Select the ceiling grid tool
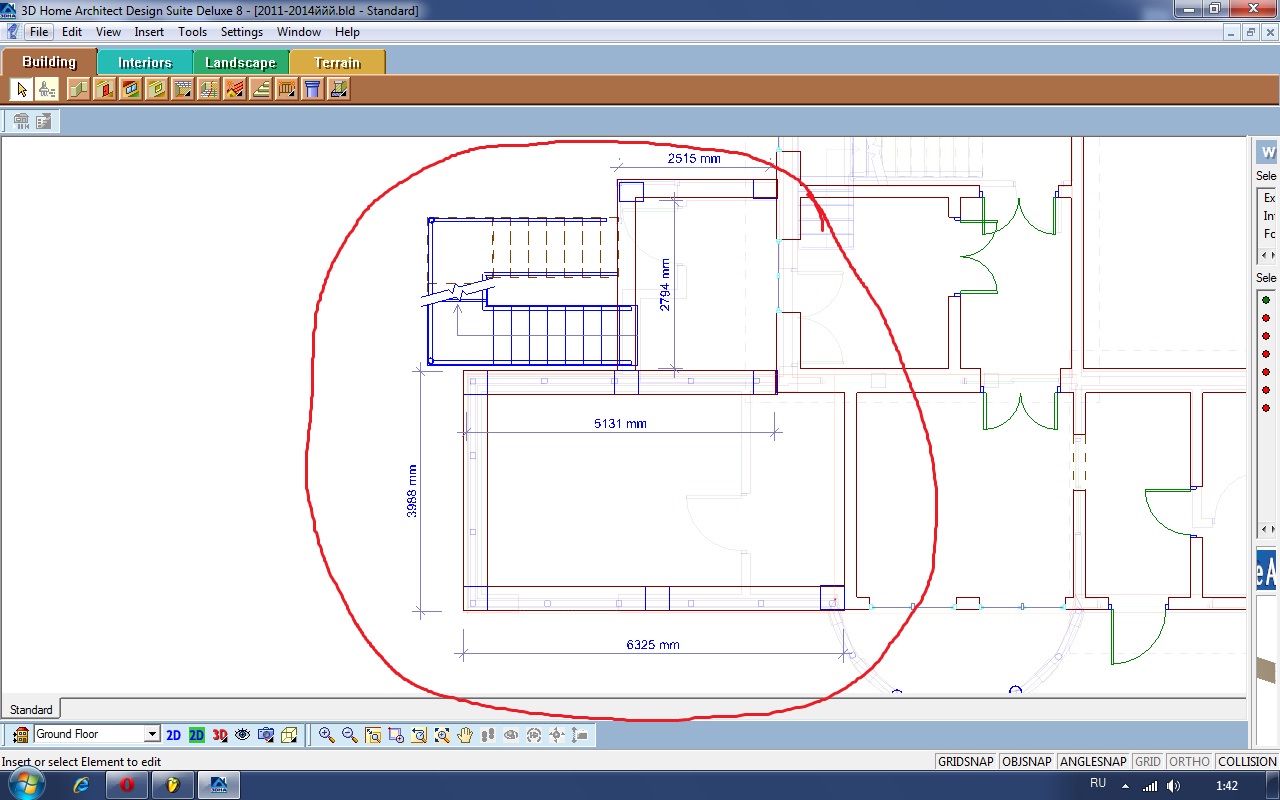Viewport: 1280px width, 800px height. point(209,90)
